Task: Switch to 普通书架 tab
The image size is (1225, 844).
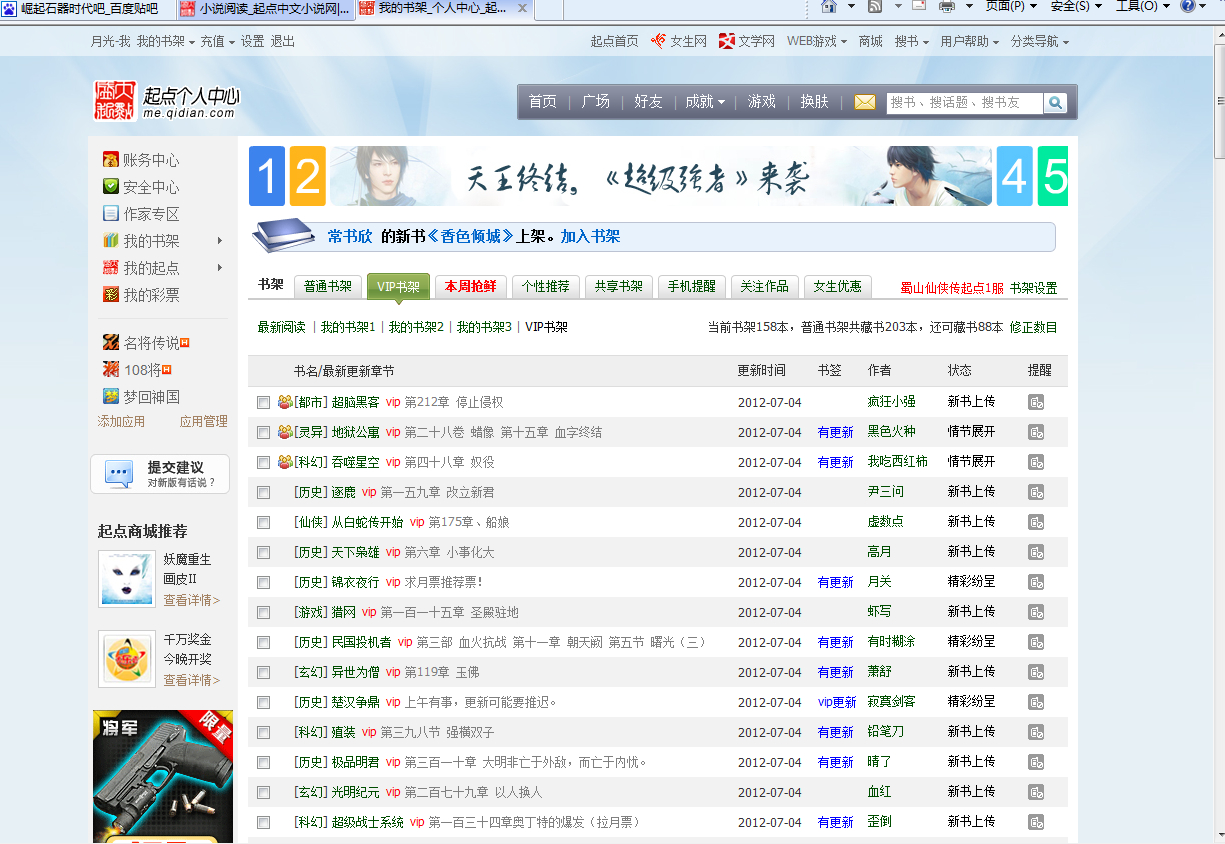Action: tap(328, 286)
